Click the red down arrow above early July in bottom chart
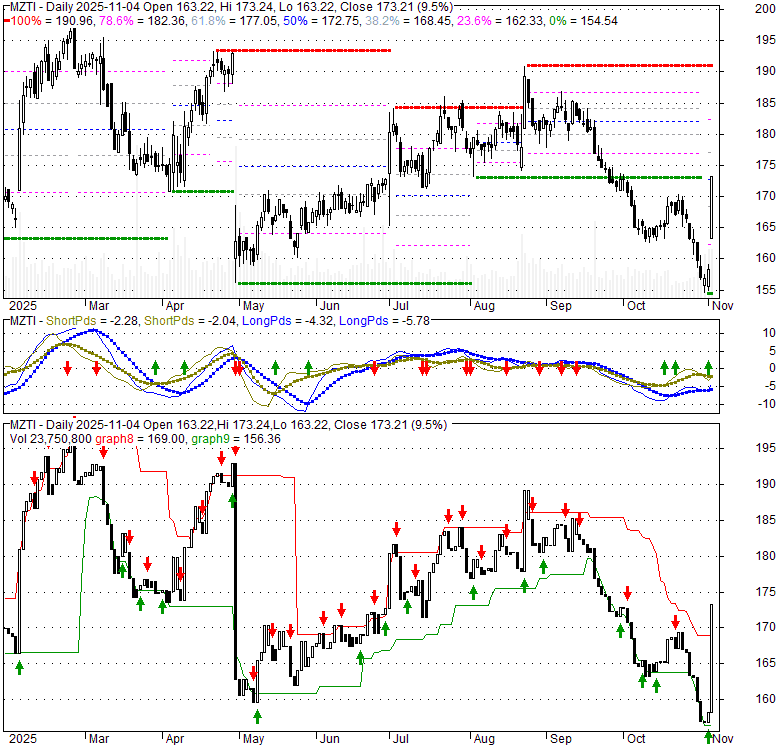The image size is (780, 745). 397,528
